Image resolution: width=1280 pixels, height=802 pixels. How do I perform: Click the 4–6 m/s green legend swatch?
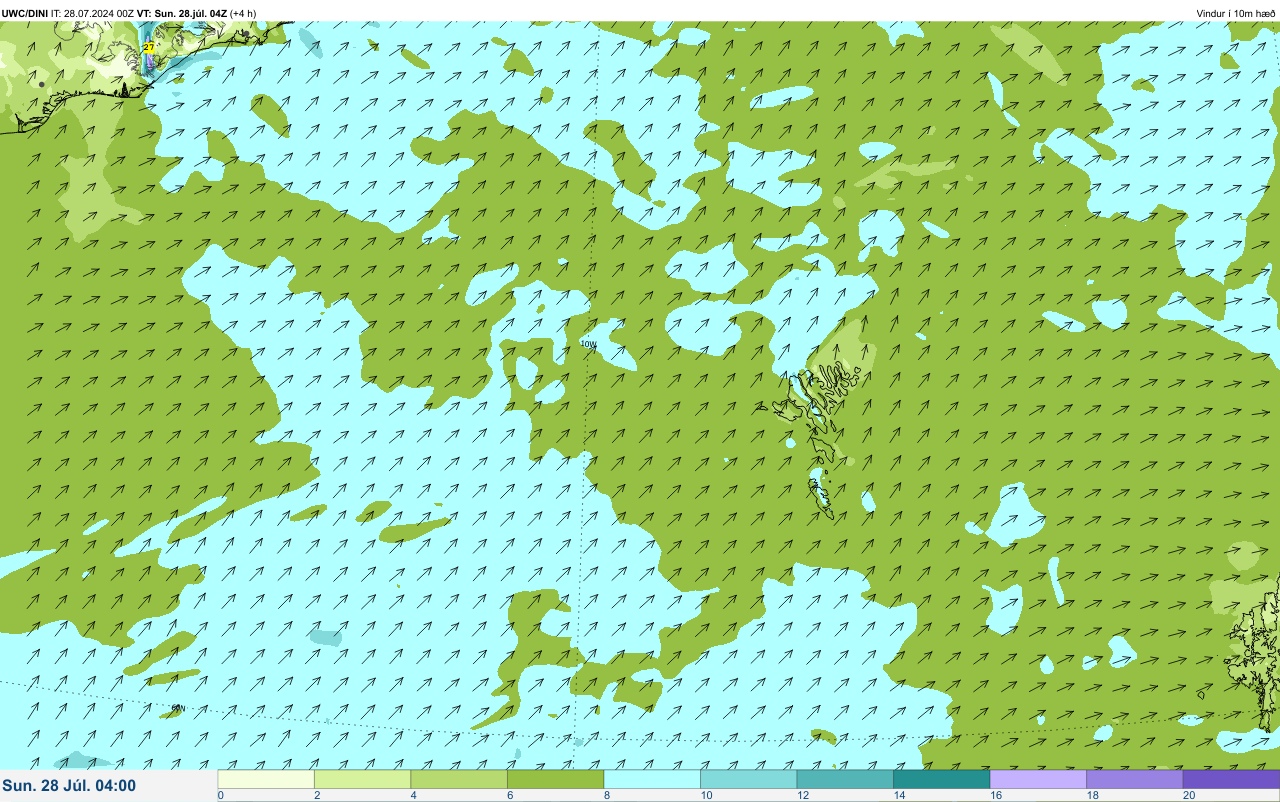459,779
